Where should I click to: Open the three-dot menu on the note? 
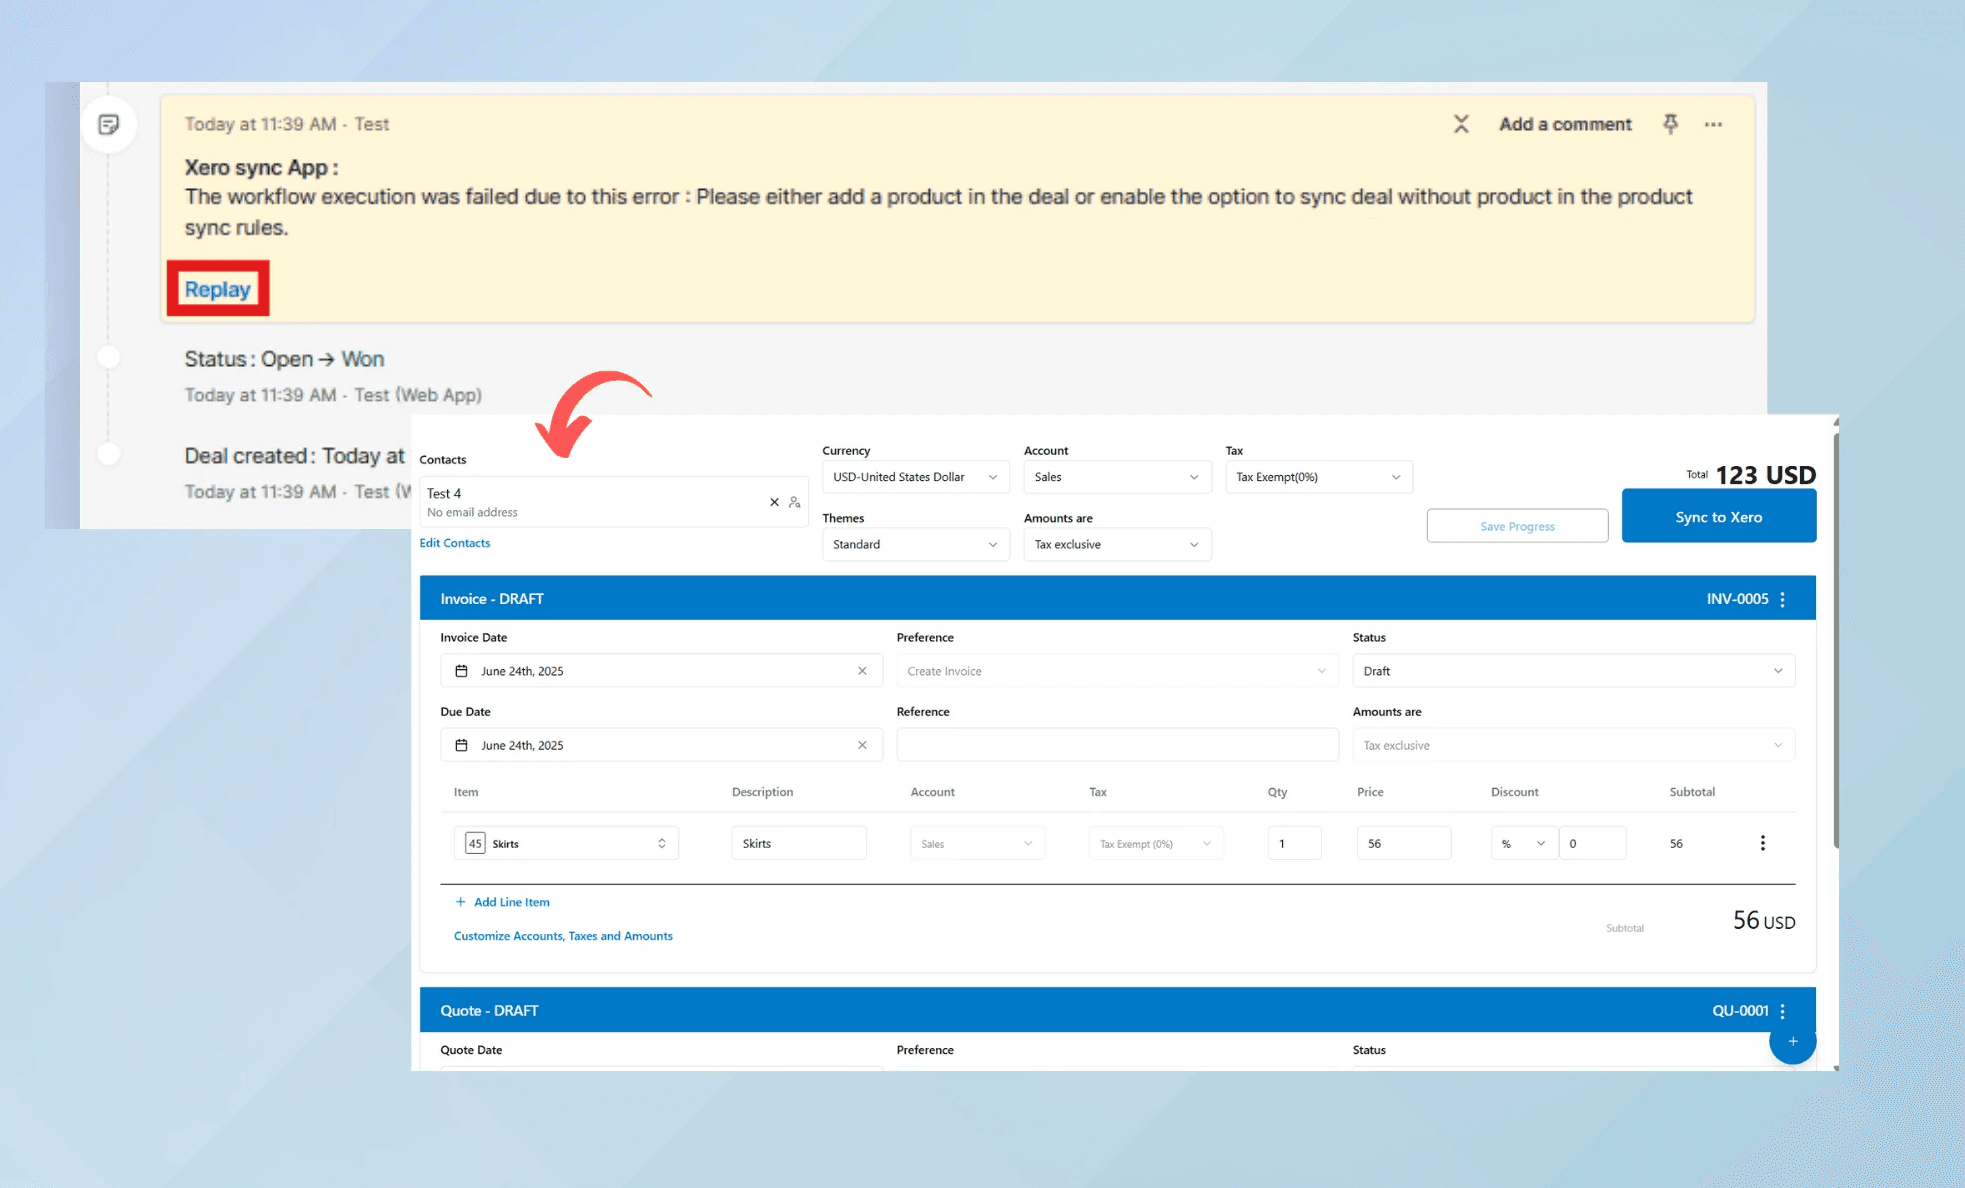tap(1713, 124)
